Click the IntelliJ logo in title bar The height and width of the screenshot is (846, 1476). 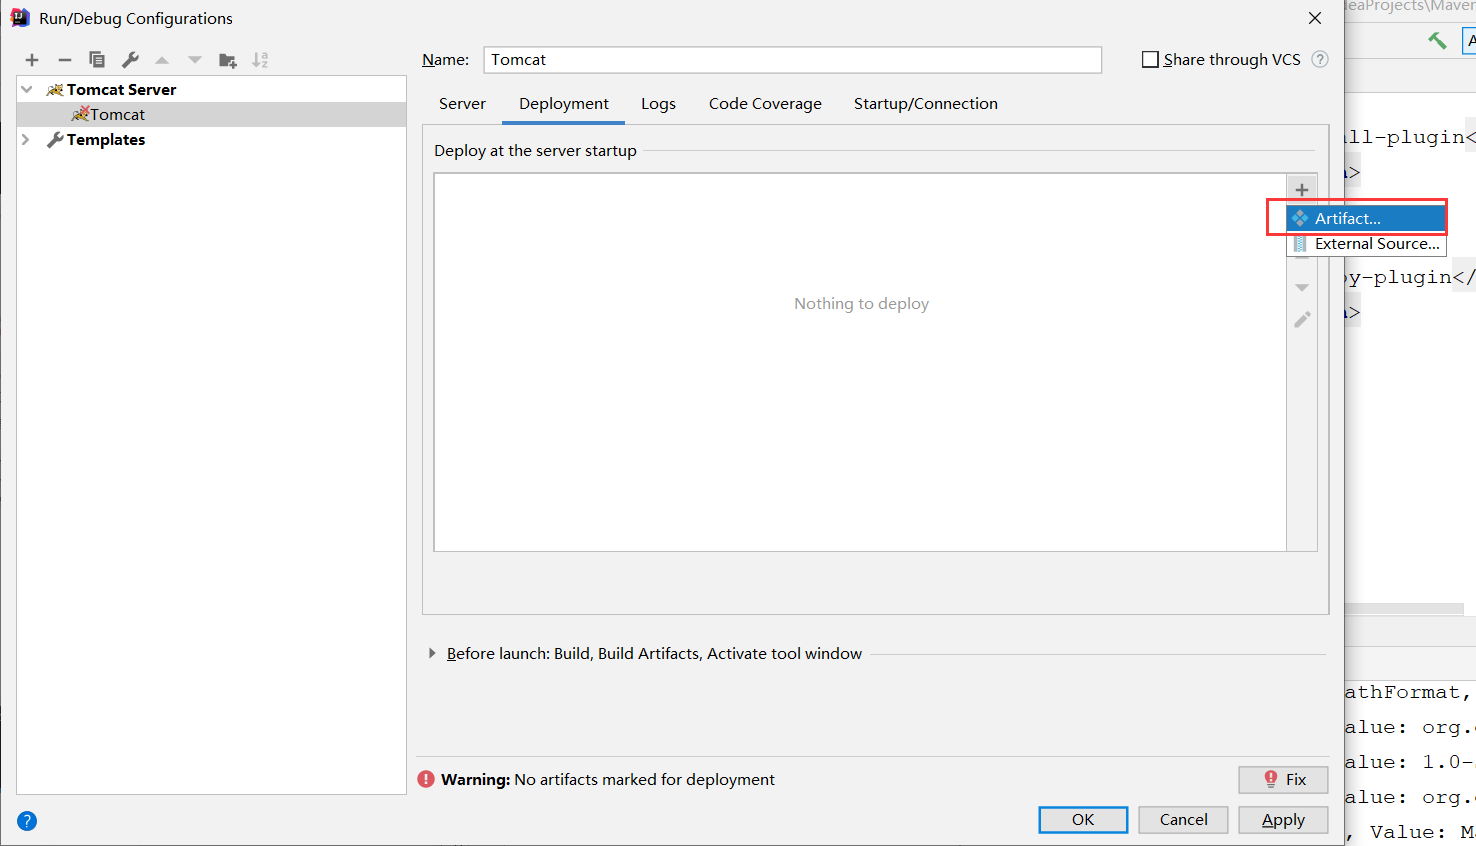(20, 18)
